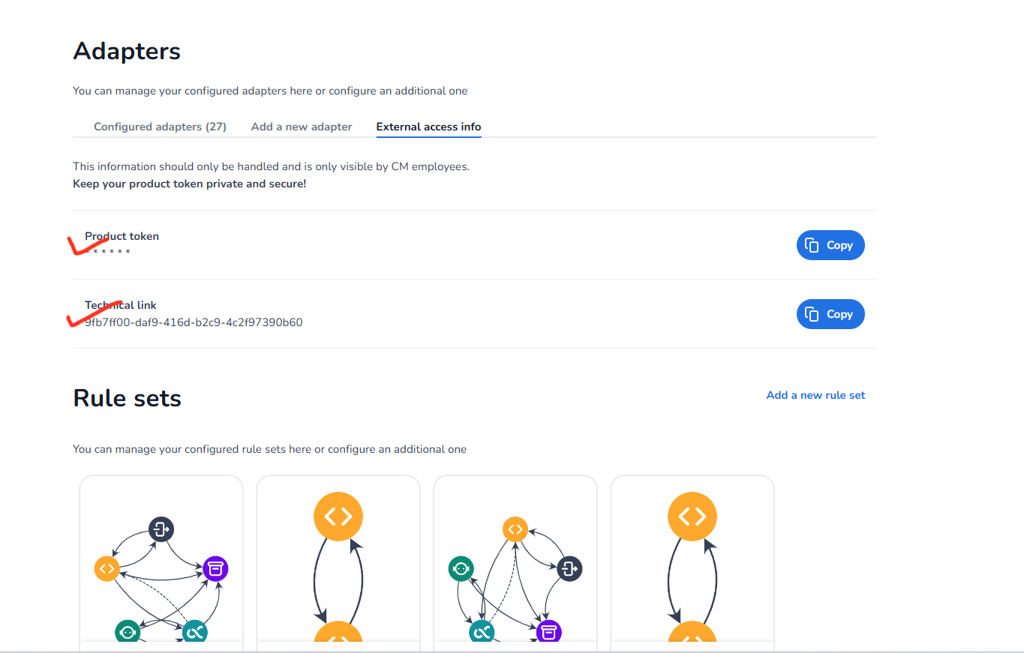Click the 'Keep your product token private and secure!' warning
The width and height of the screenshot is (1024, 653).
(189, 183)
